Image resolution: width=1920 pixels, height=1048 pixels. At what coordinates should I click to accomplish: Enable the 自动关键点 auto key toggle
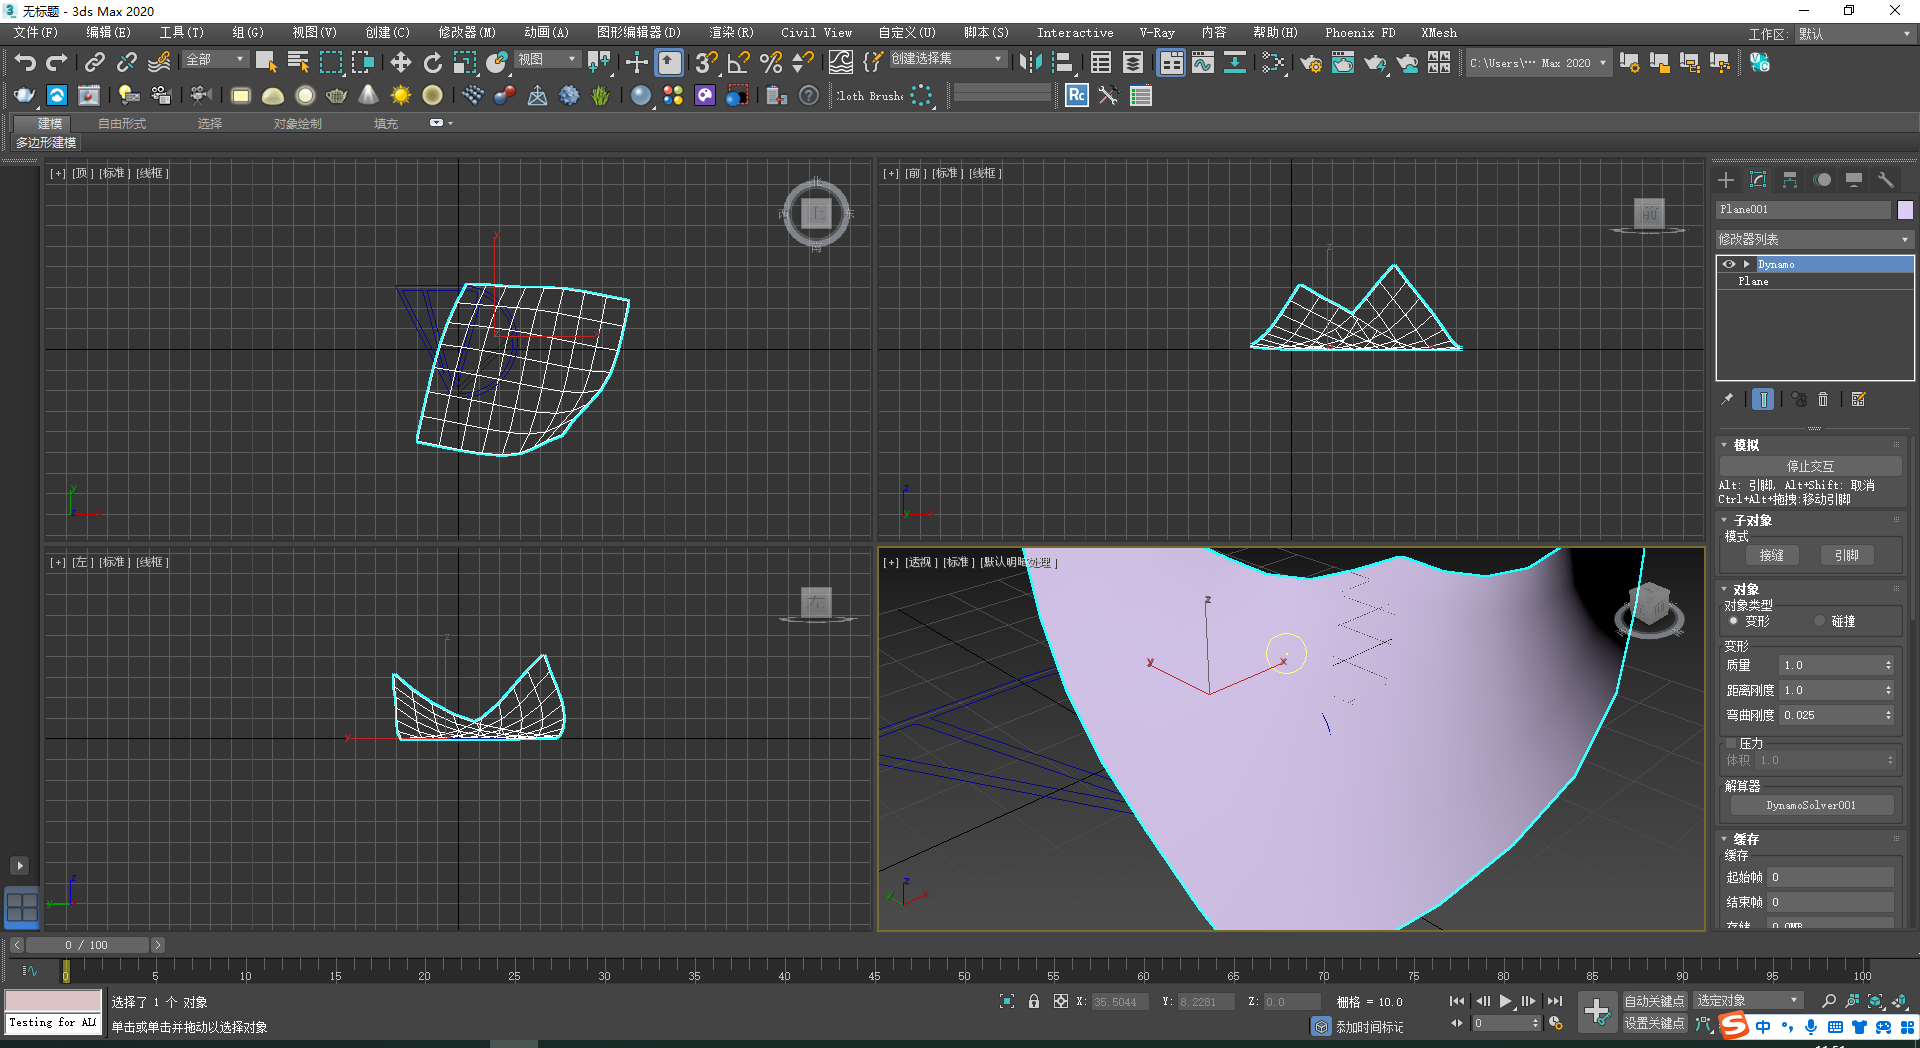[1654, 1000]
